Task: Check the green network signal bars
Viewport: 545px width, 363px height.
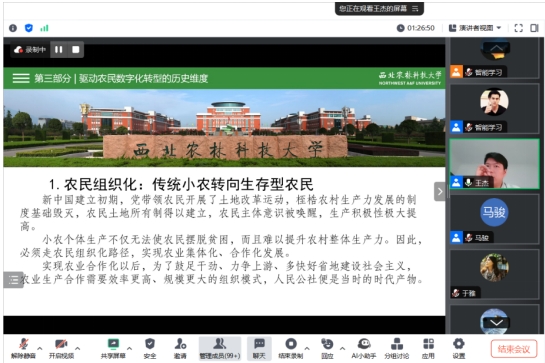Action: click(x=44, y=28)
